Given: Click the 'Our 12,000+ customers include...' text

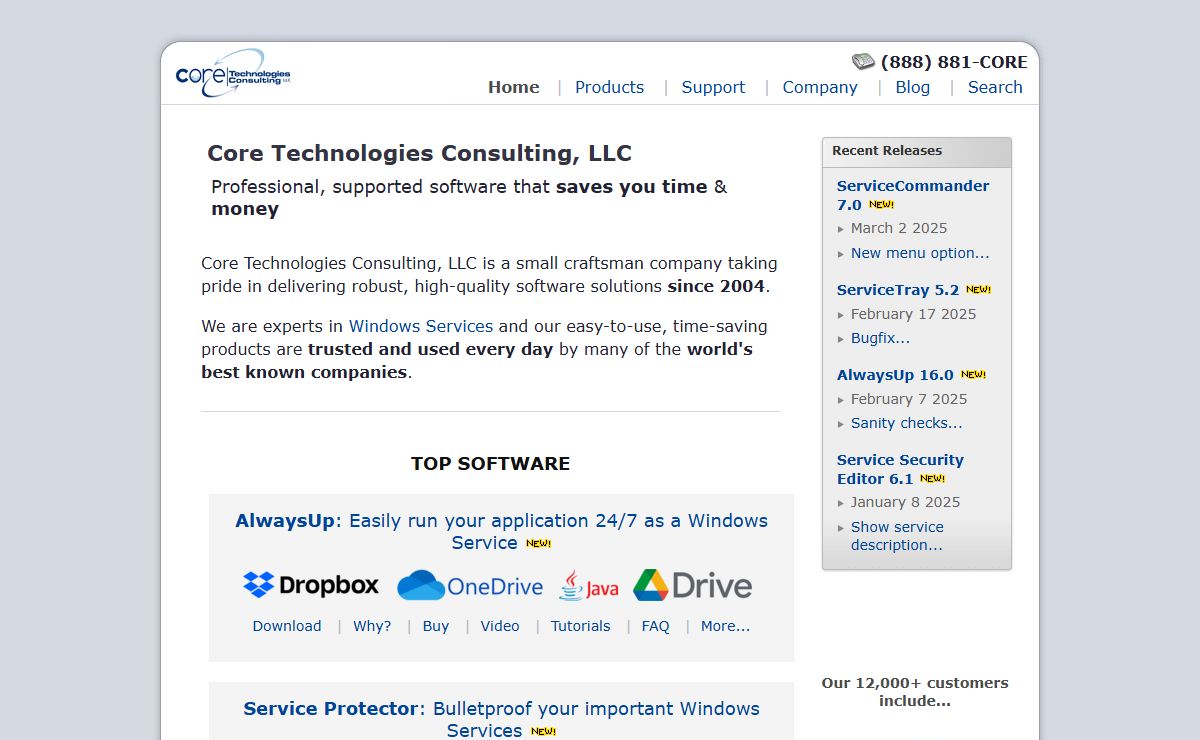Looking at the screenshot, I should tap(915, 692).
